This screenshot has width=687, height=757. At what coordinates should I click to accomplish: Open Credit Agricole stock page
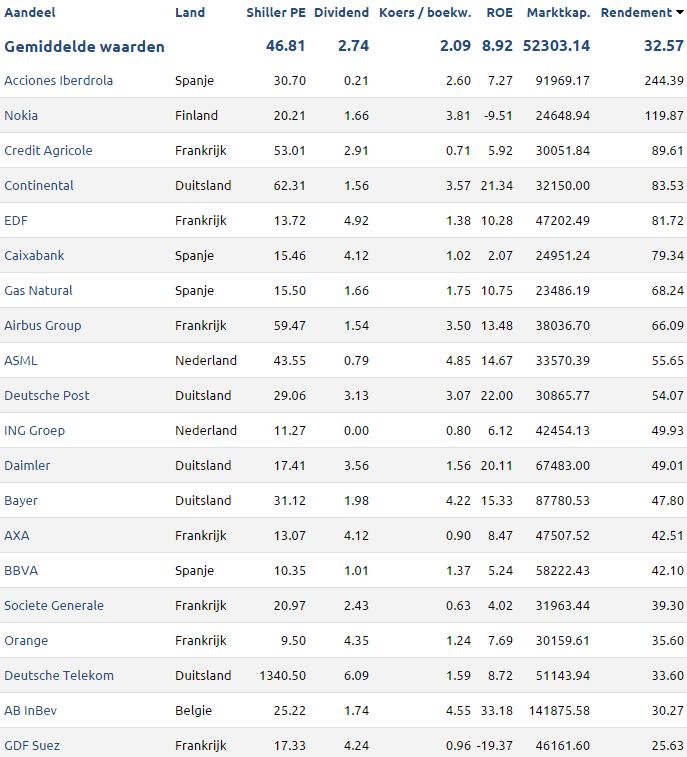pyautogui.click(x=48, y=150)
